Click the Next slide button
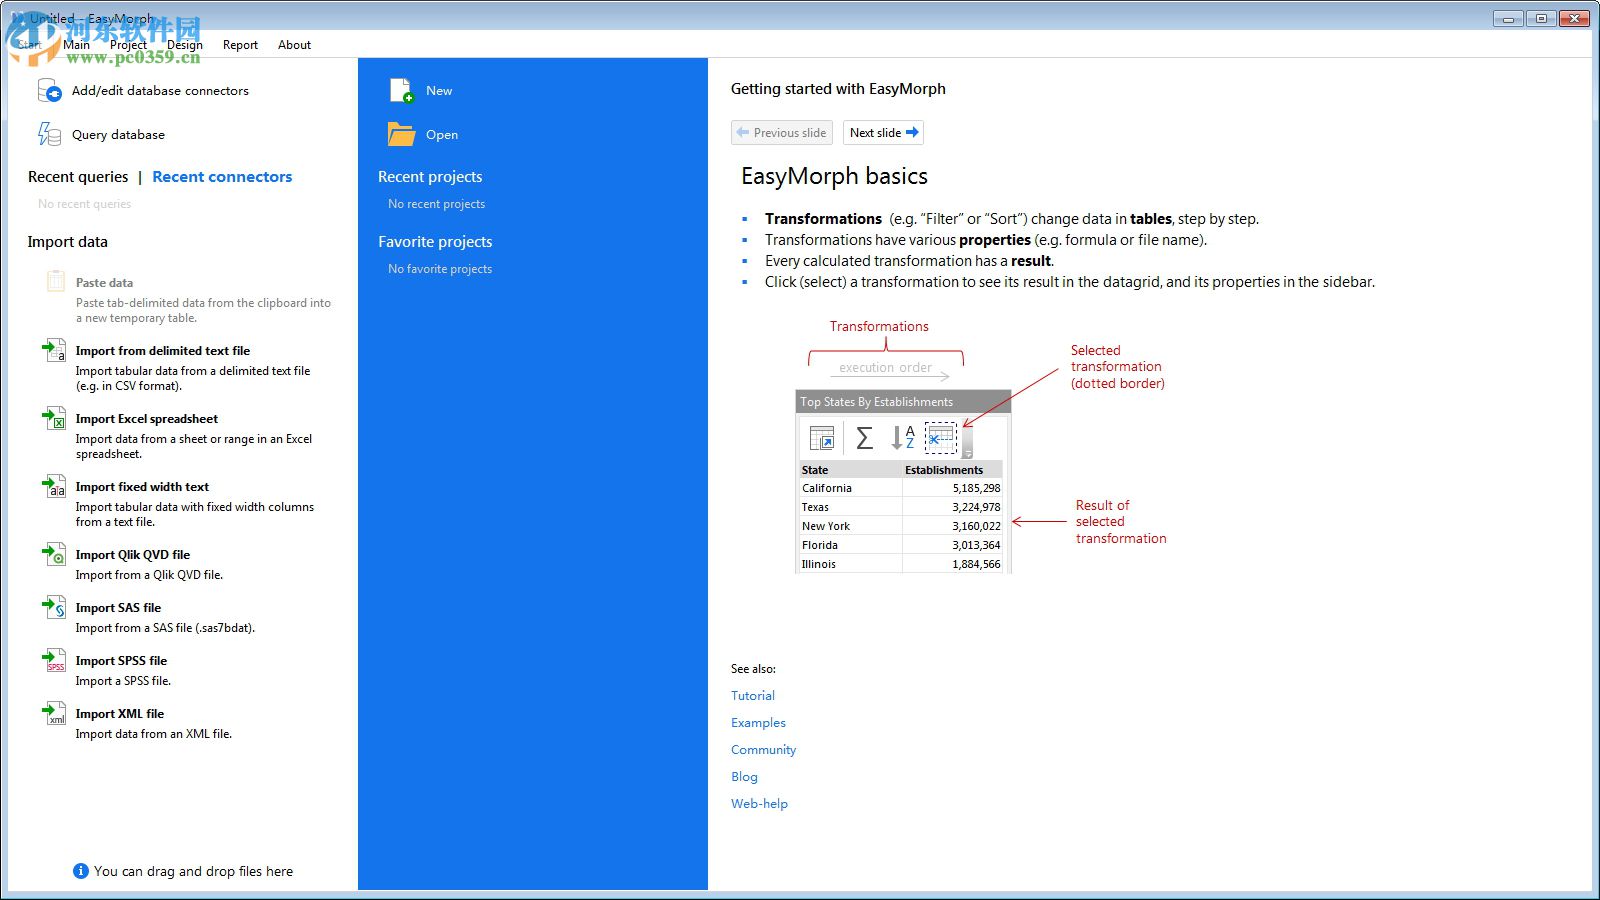This screenshot has height=900, width=1600. coord(882,132)
